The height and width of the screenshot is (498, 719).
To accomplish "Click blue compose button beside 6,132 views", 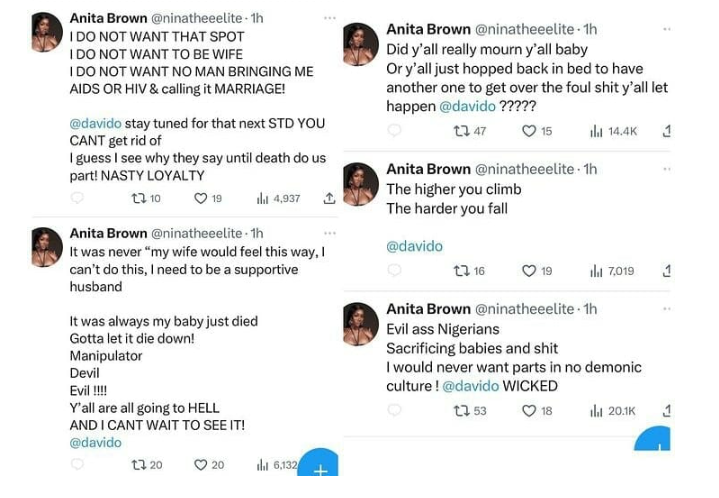I will [319, 468].
